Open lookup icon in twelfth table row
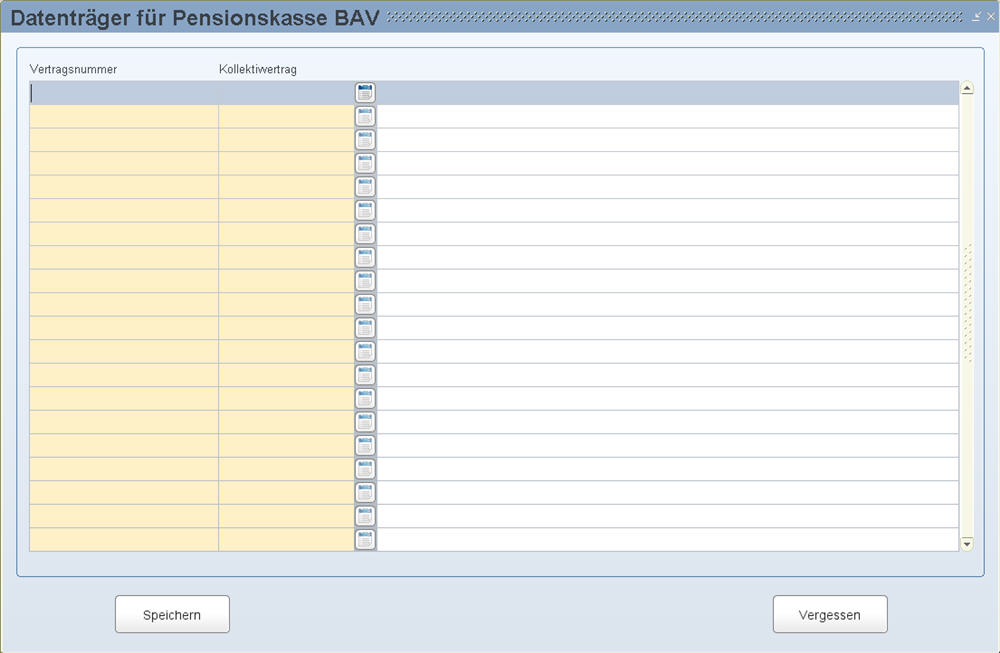Viewport: 1000px width, 653px height. click(365, 351)
